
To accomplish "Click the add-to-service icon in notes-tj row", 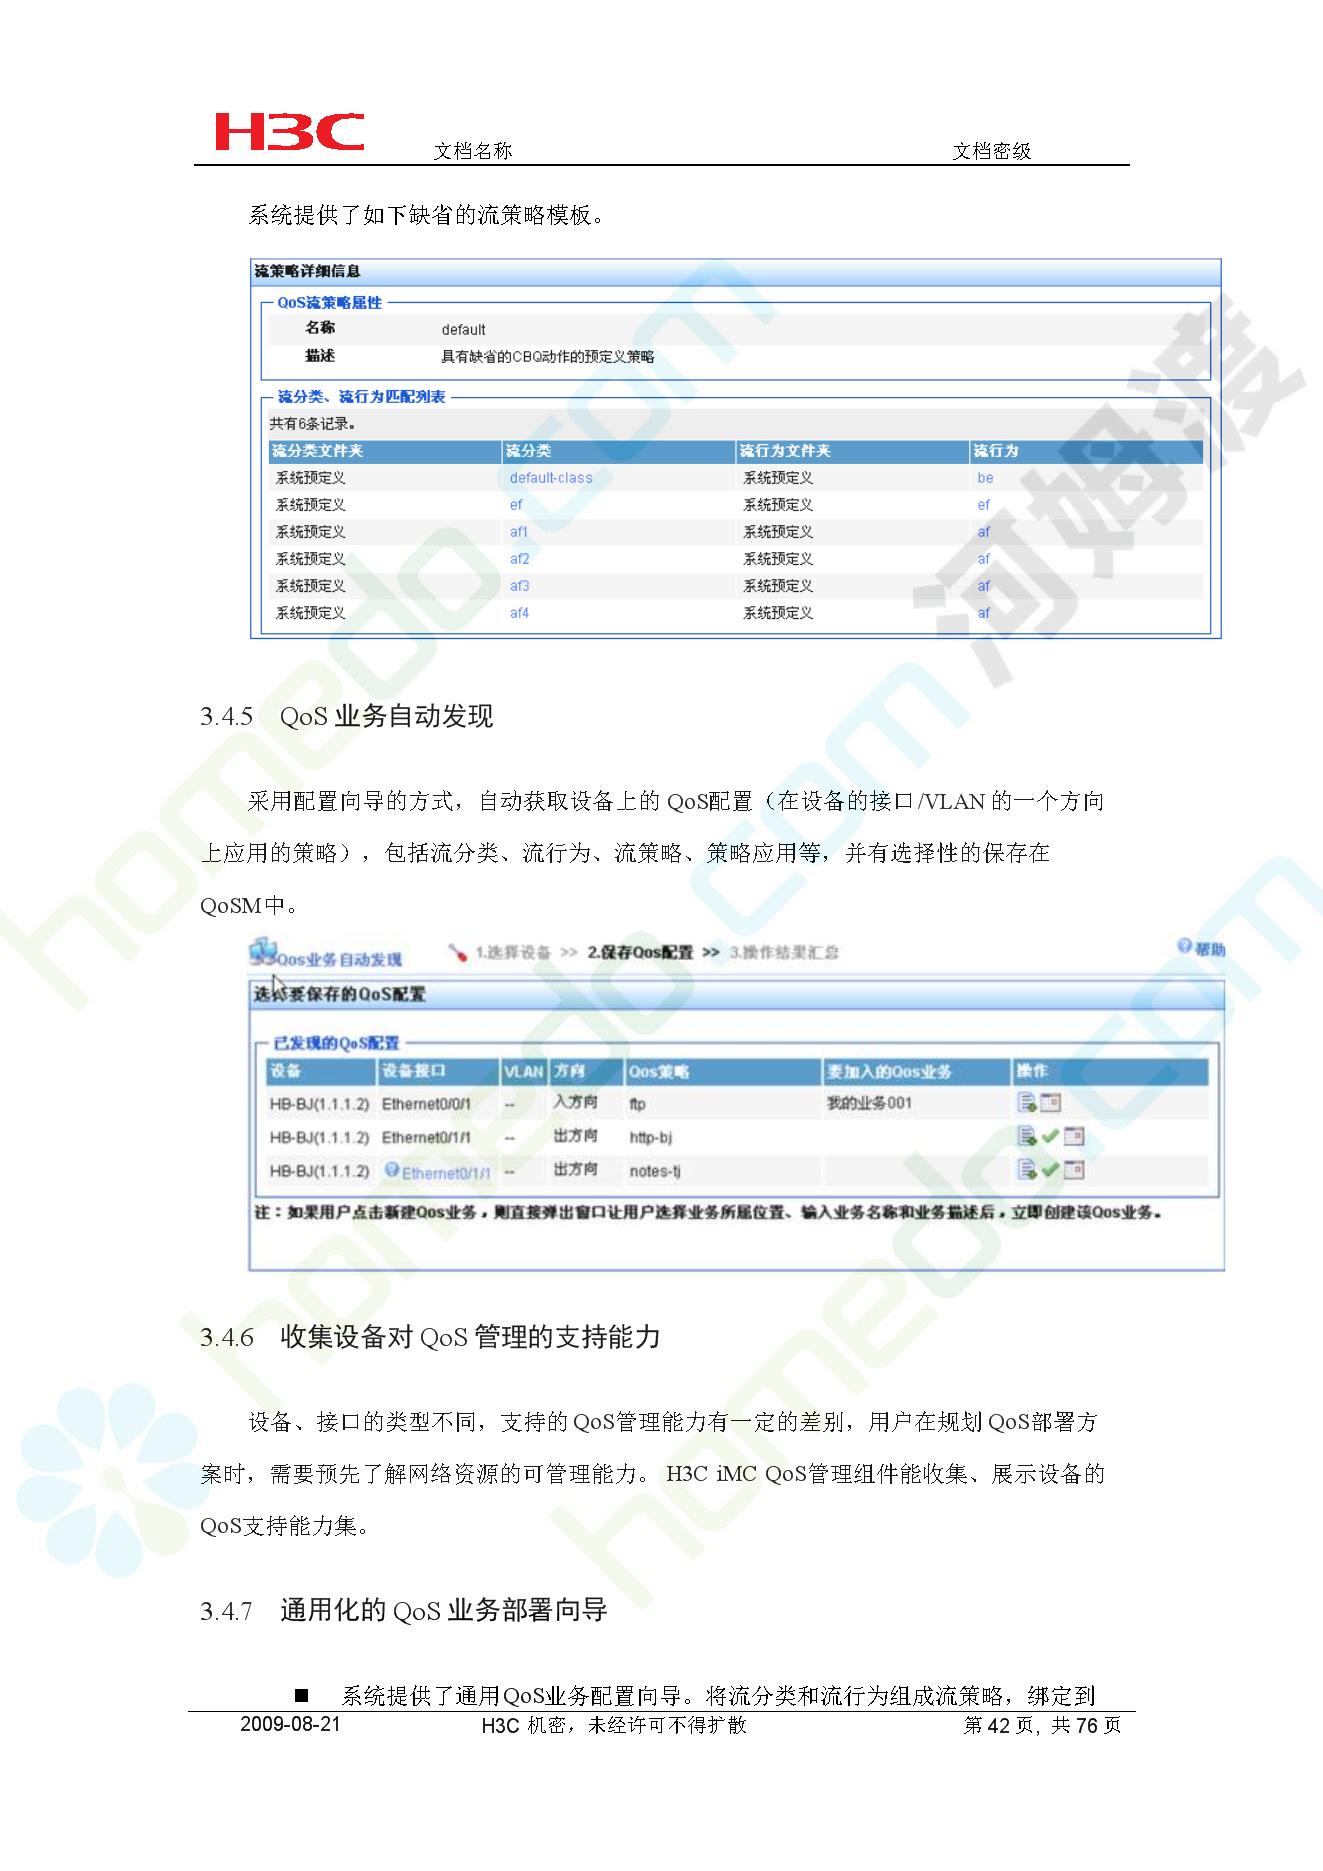I will [1026, 1169].
